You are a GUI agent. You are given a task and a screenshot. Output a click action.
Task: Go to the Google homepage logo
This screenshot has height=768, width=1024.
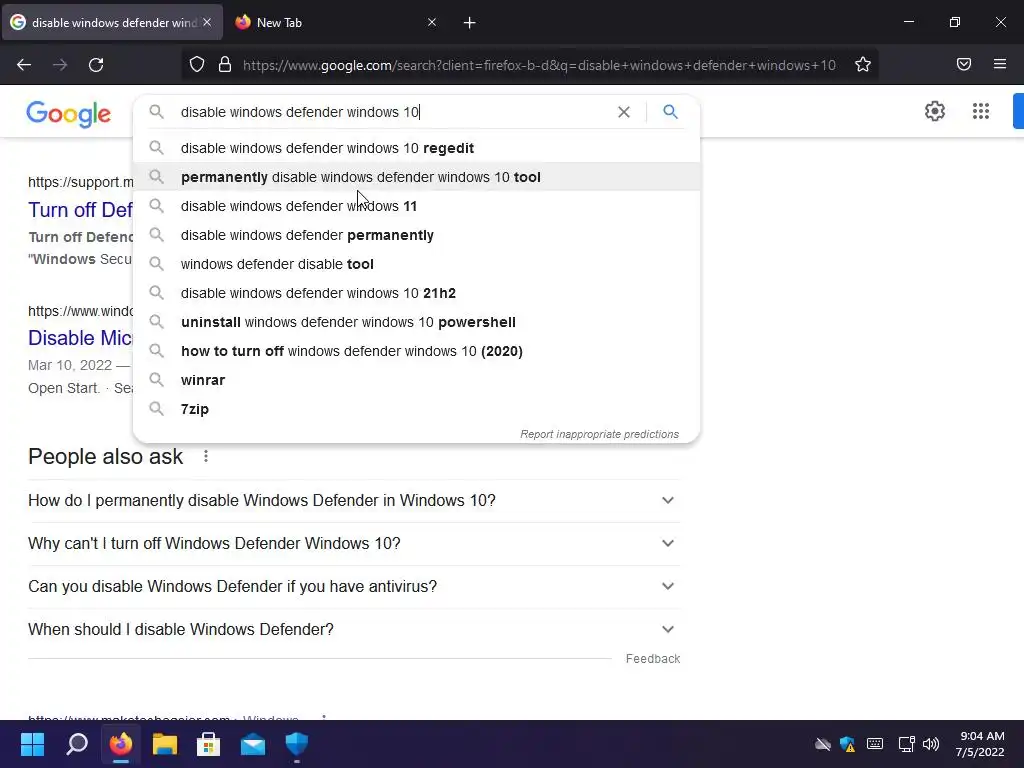69,114
